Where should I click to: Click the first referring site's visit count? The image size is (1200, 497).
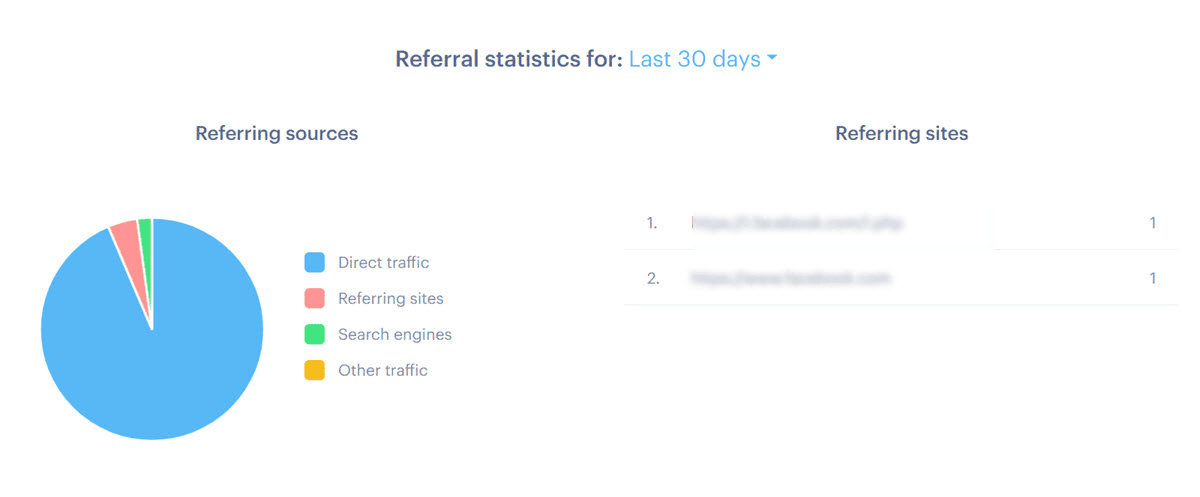pos(1152,223)
